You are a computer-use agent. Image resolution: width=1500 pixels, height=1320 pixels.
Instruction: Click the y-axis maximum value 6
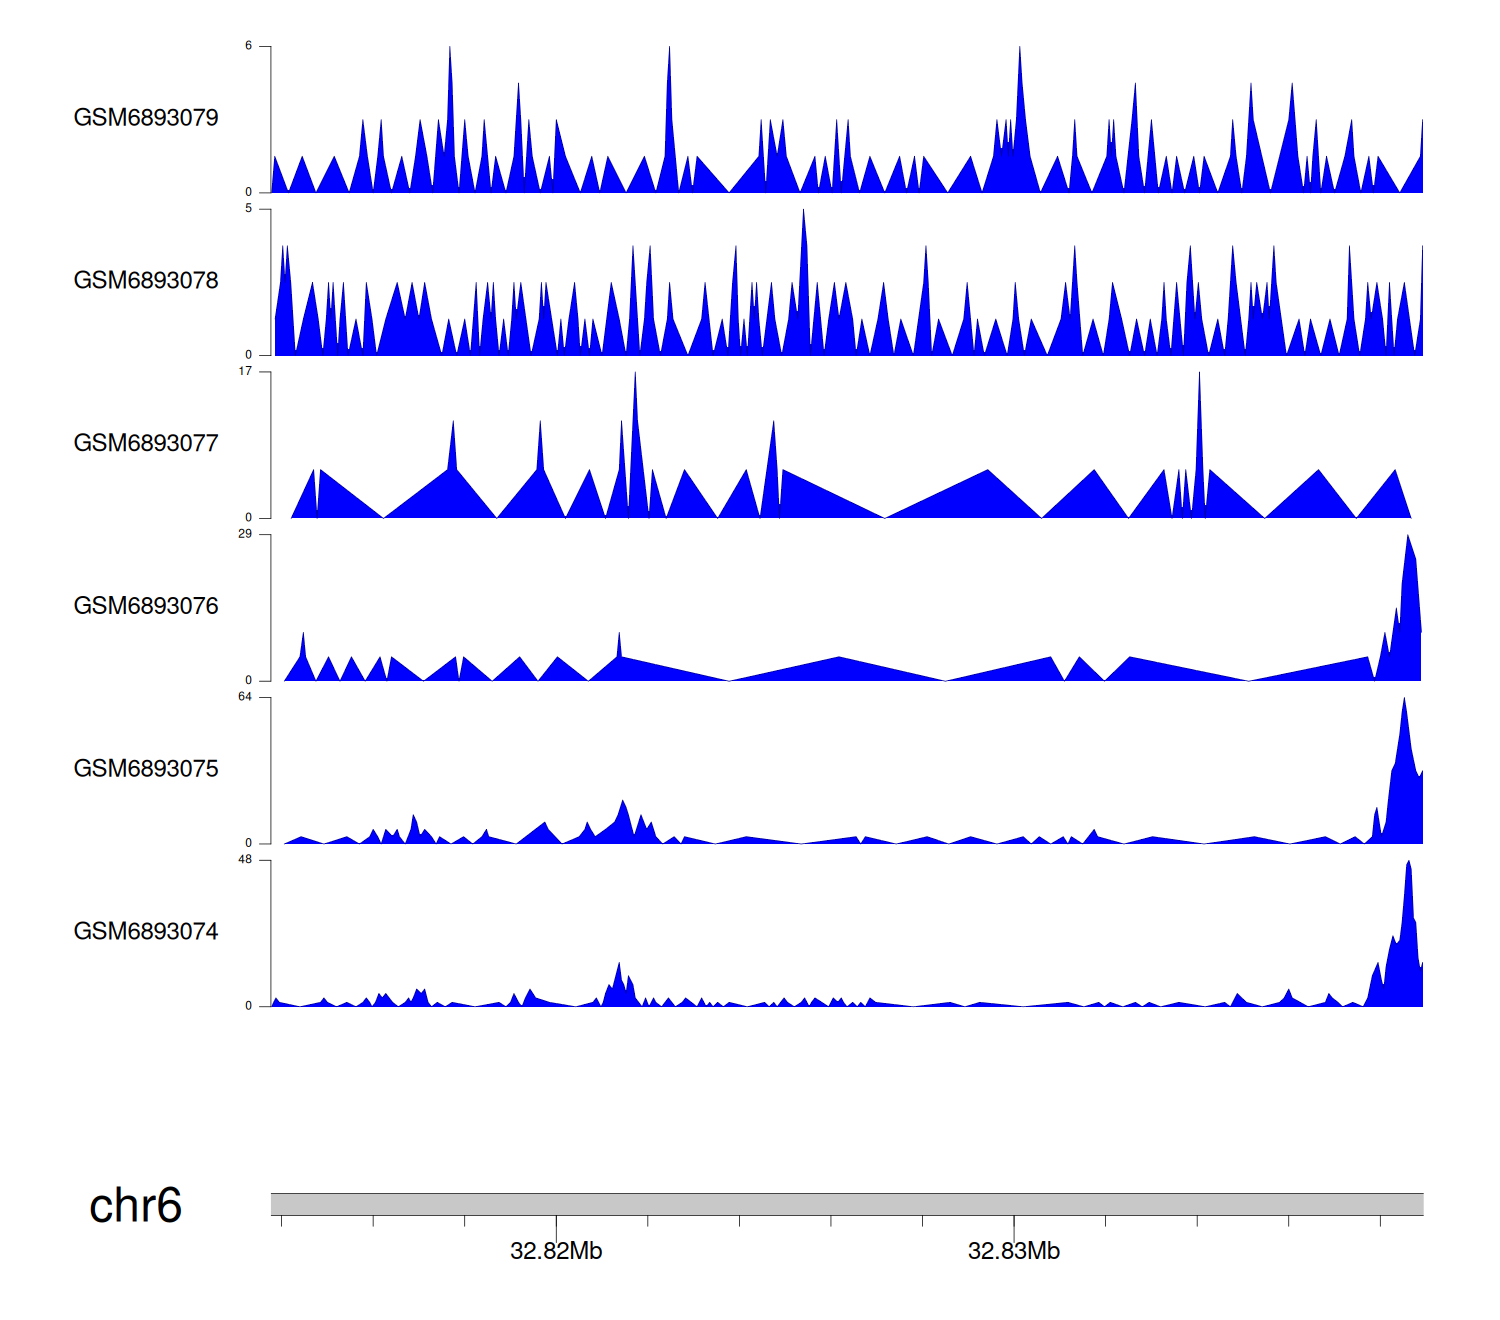249,46
